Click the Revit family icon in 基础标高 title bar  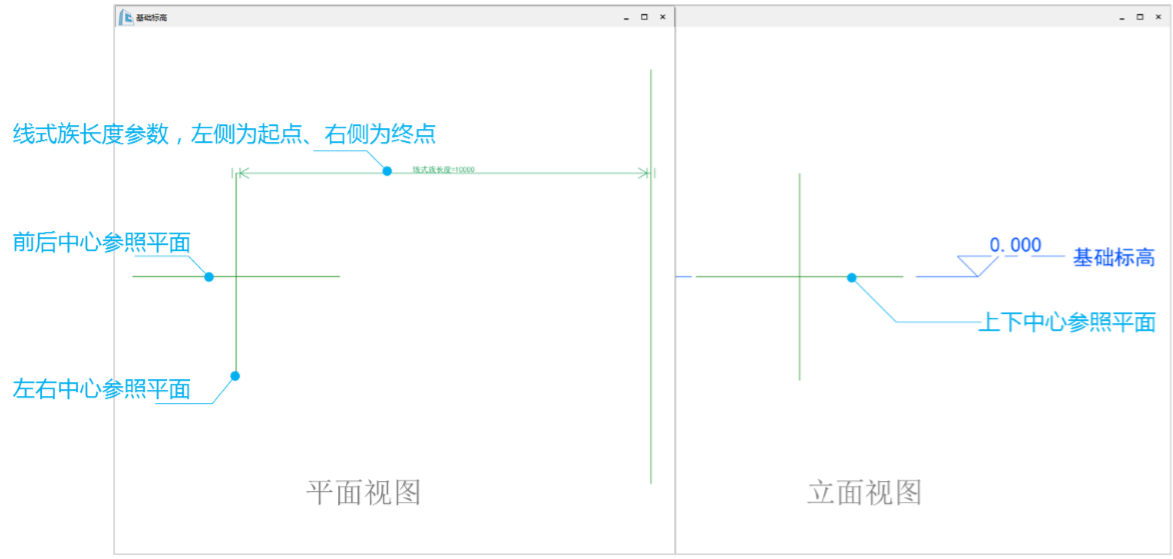click(126, 16)
